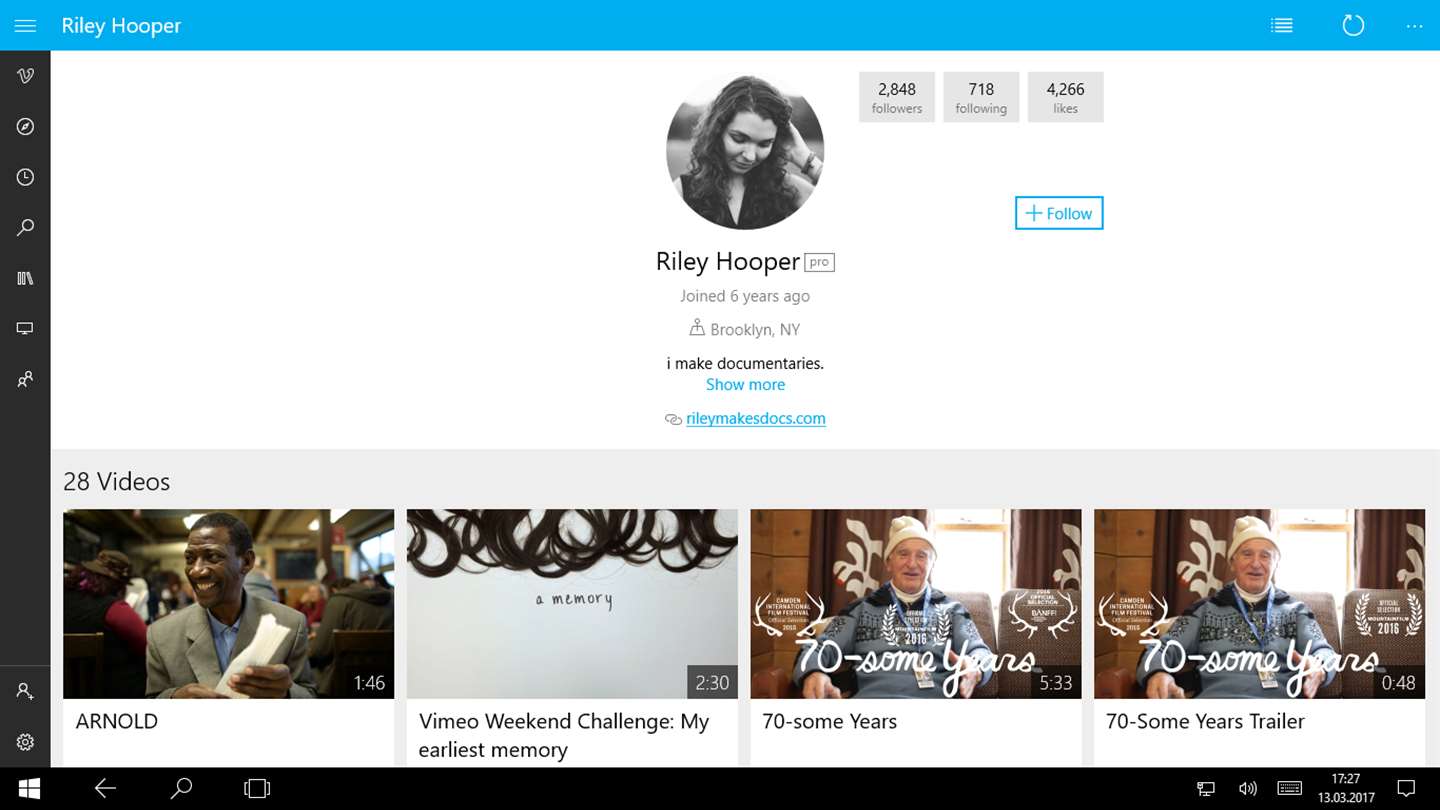
Task: Open rileymakesdocs.com link
Action: pyautogui.click(x=756, y=419)
